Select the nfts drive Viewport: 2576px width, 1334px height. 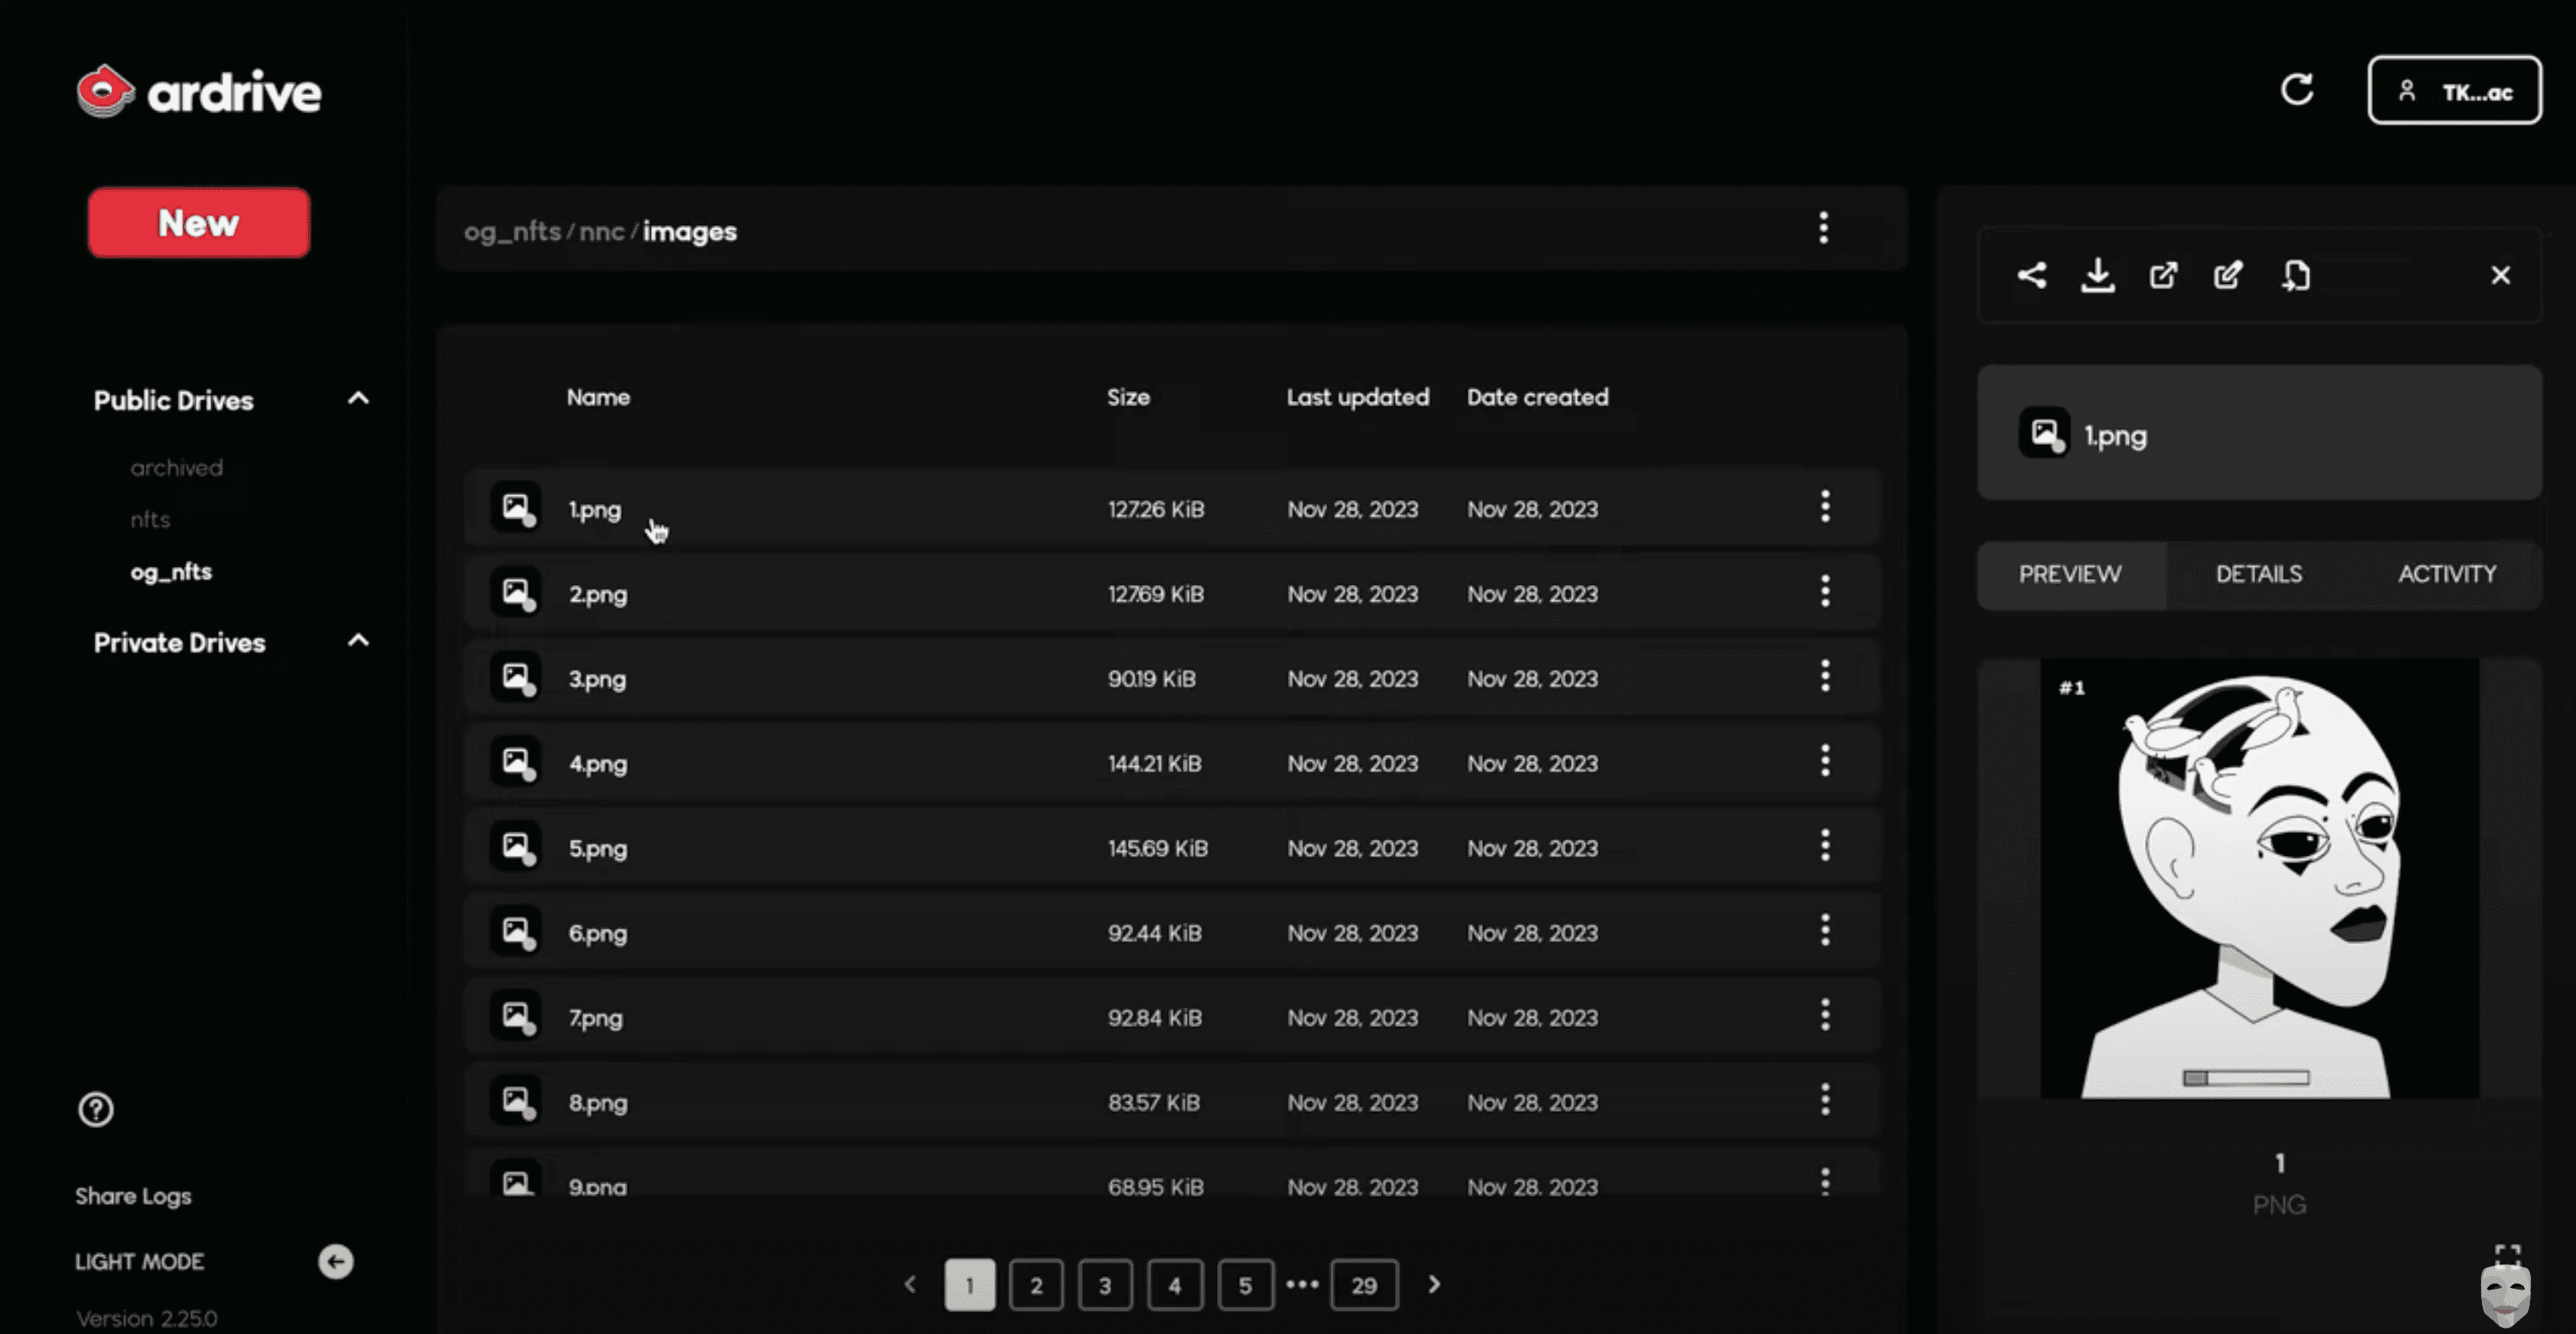pyautogui.click(x=150, y=519)
